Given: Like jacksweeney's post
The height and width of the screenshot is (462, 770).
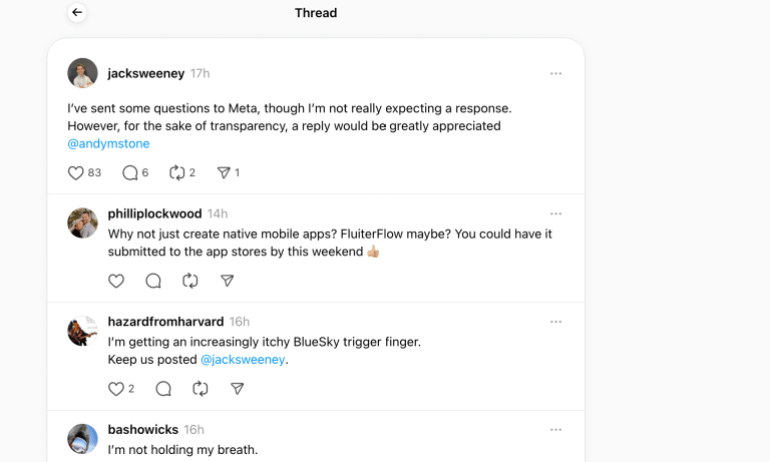Looking at the screenshot, I should tap(76, 173).
